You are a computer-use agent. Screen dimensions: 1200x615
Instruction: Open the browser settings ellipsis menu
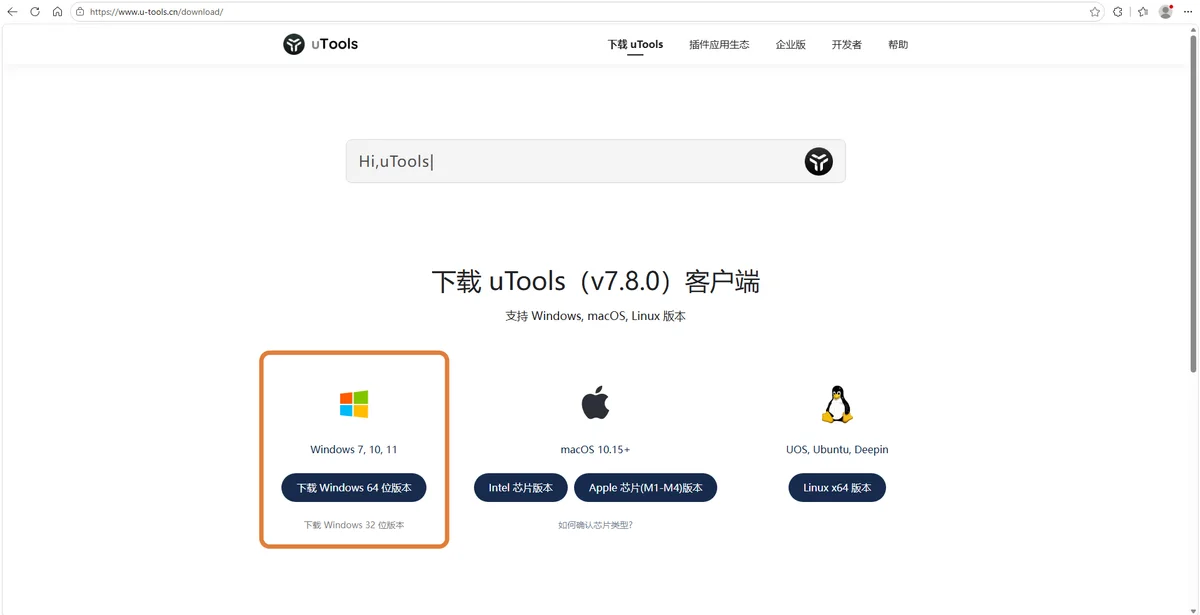1188,12
